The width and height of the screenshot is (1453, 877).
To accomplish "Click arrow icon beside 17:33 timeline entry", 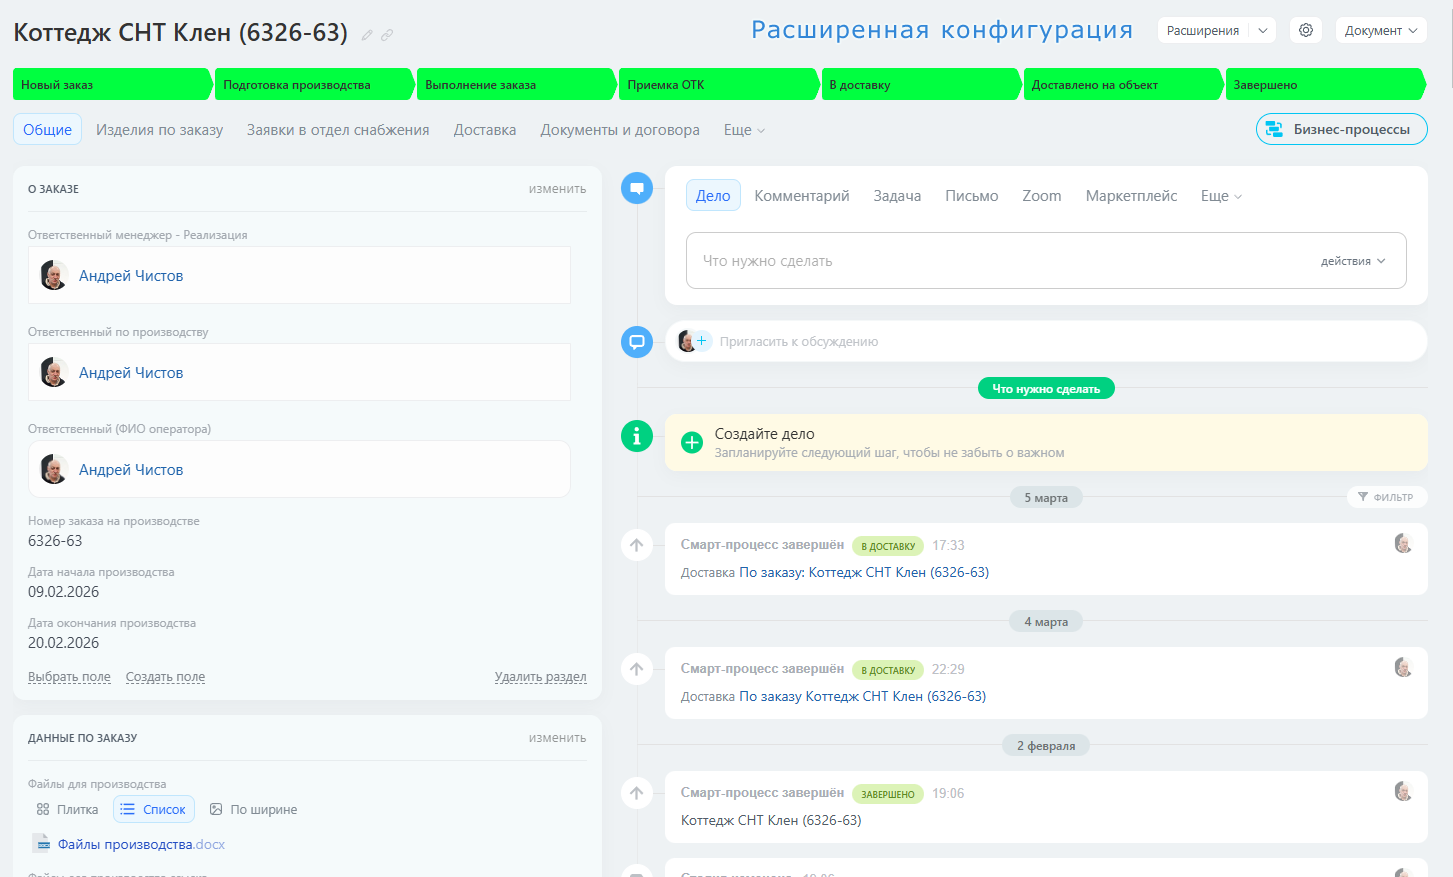I will pyautogui.click(x=637, y=545).
